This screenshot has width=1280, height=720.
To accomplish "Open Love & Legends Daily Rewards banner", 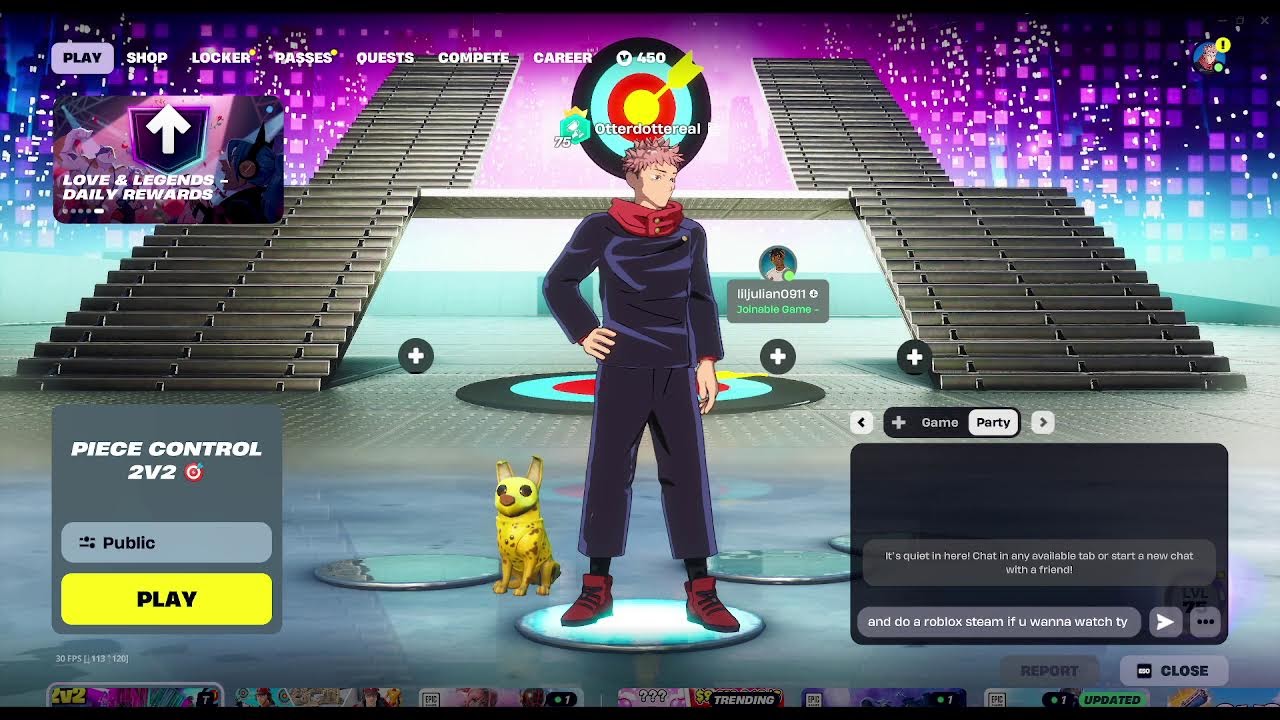I will tap(168, 158).
